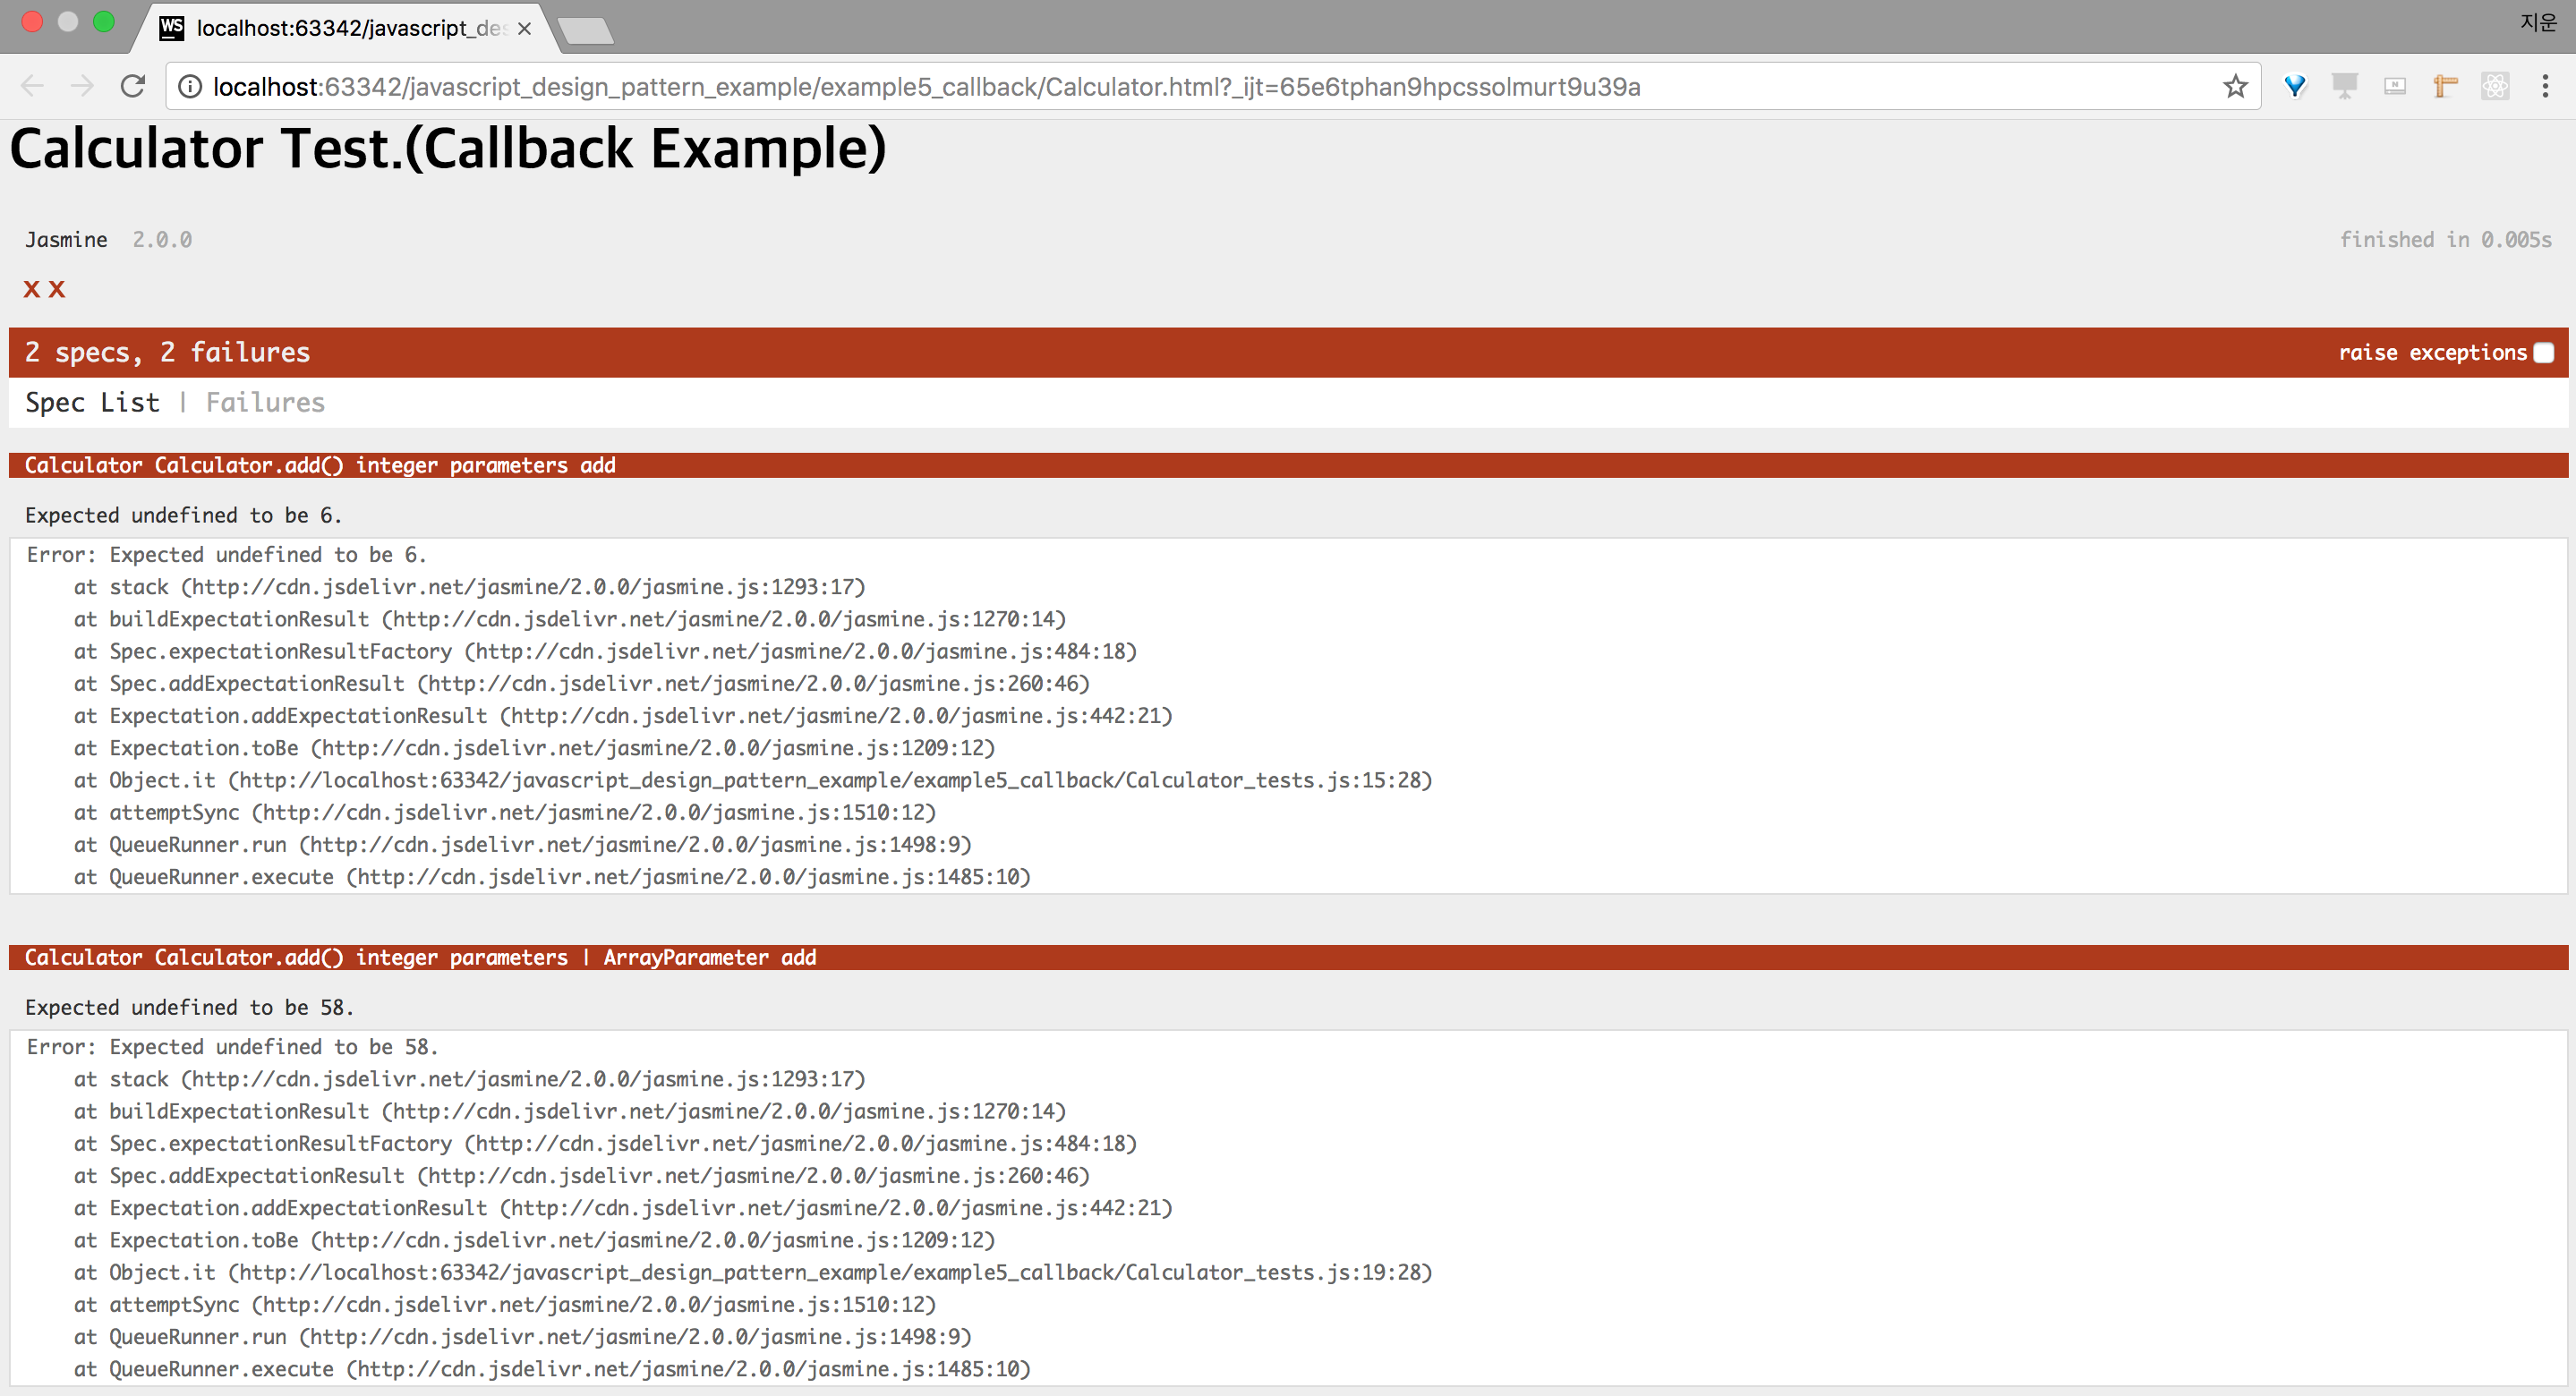Screen dimensions: 2576x1396
Task: Reload the page with the refresh icon
Action: pyautogui.click(x=133, y=87)
